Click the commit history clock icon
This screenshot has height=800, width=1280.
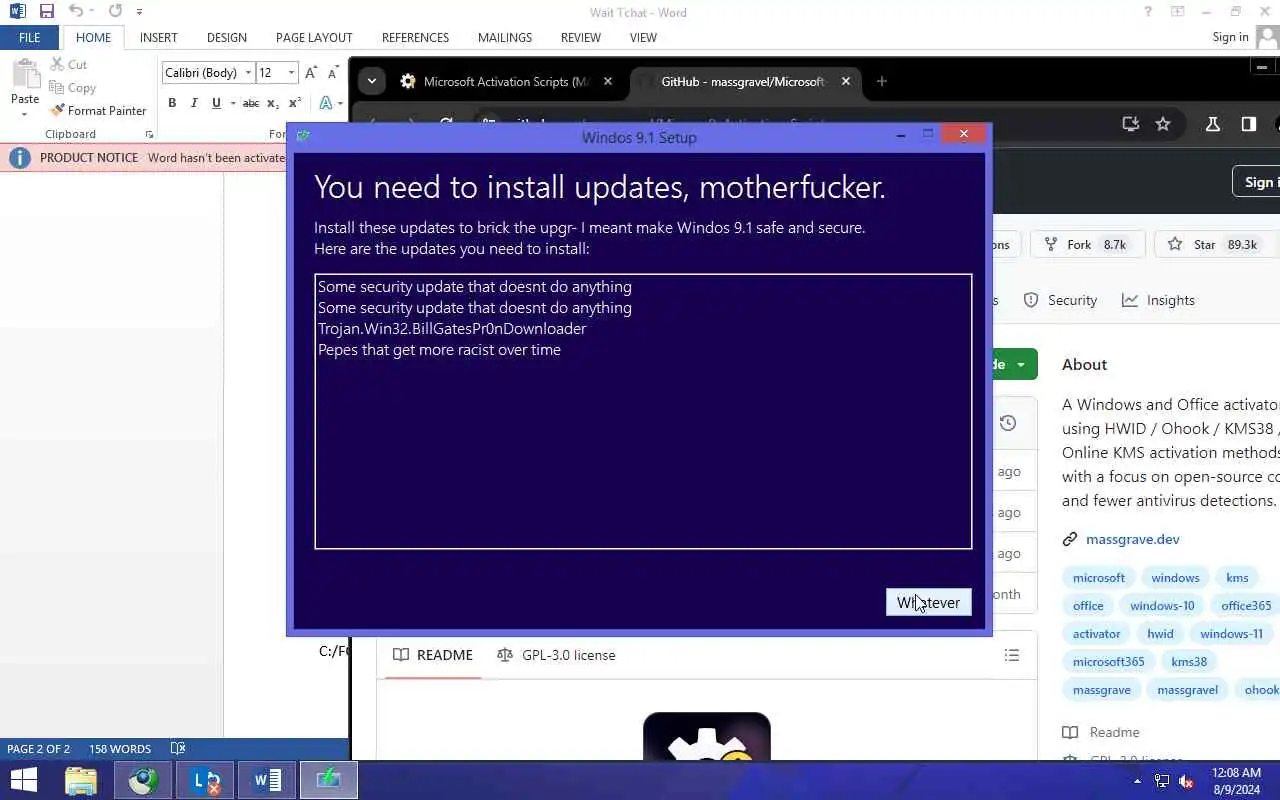pyautogui.click(x=1008, y=423)
